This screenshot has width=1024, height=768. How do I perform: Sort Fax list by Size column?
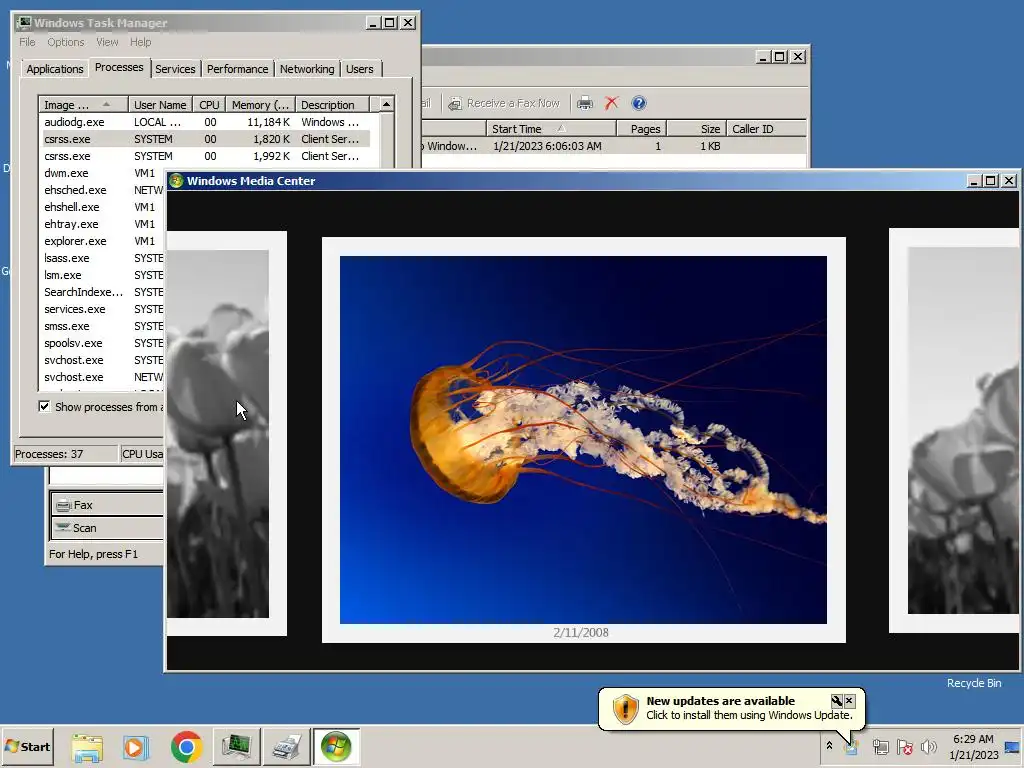pos(696,129)
